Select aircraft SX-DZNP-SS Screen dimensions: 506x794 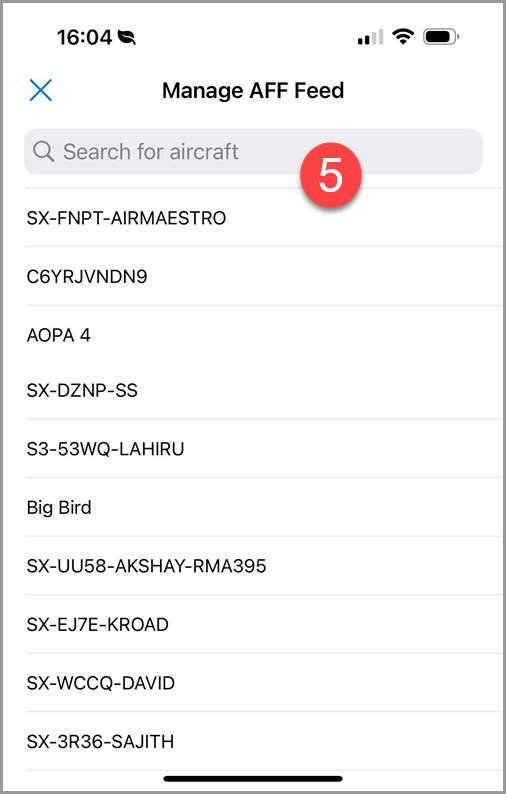point(264,390)
